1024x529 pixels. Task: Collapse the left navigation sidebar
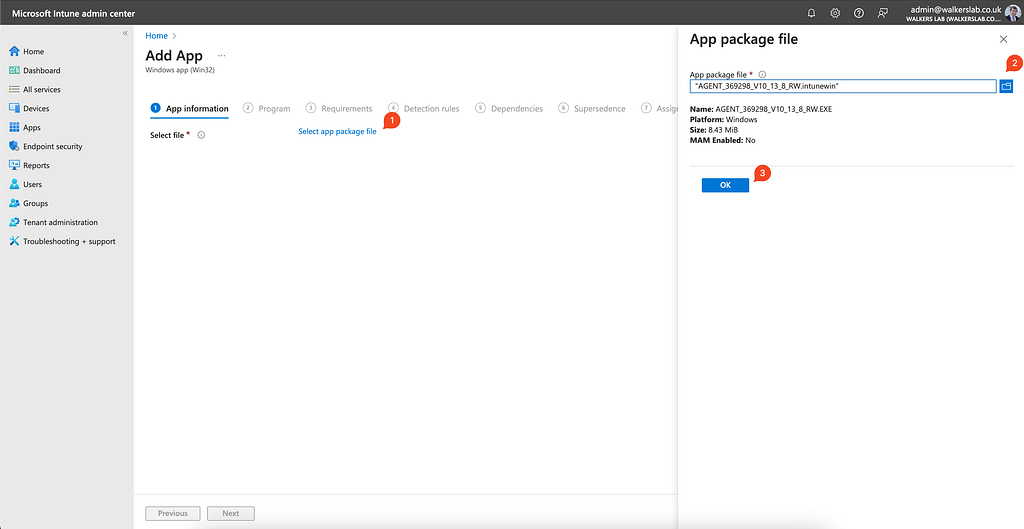pos(125,33)
